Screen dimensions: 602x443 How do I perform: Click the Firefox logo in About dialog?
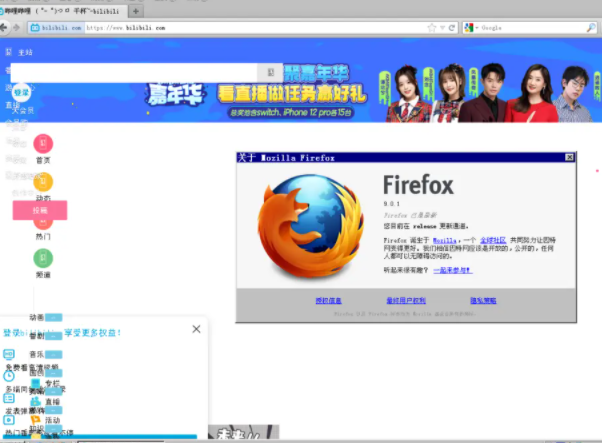point(311,226)
